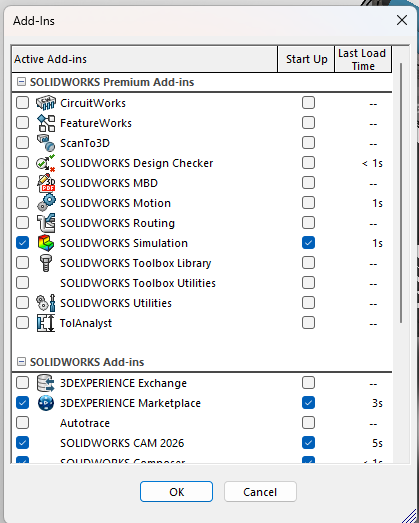This screenshot has height=523, width=419.
Task: Enable the CircuitWorks active add-in checkbox
Action: coord(22,103)
